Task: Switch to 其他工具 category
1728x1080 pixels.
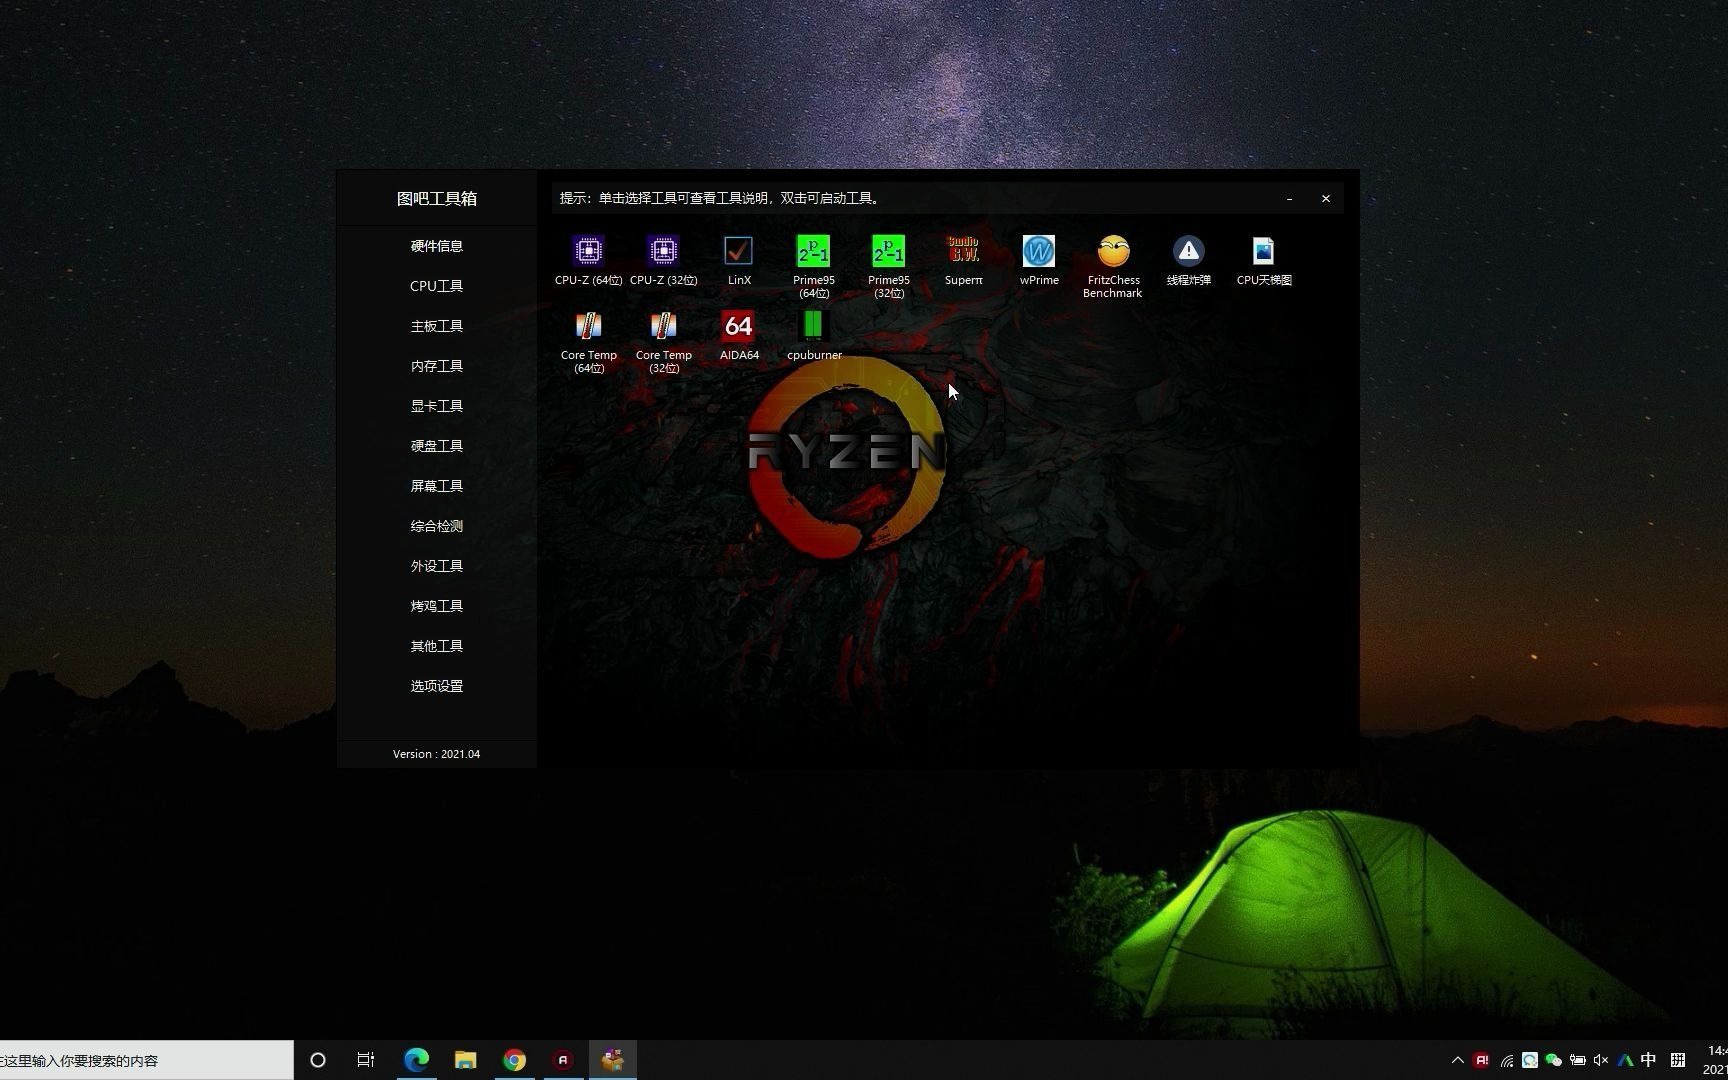Action: coord(437,646)
